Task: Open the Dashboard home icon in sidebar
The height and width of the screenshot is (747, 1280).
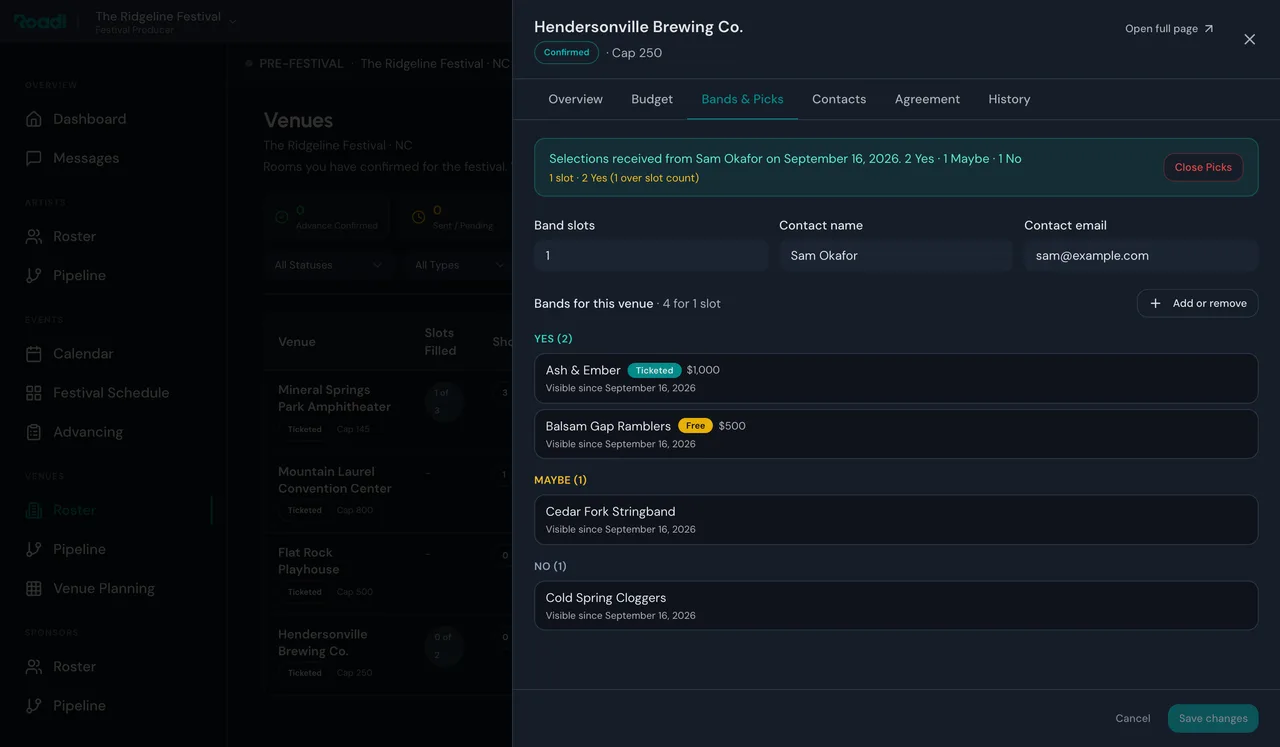Action: coord(34,119)
